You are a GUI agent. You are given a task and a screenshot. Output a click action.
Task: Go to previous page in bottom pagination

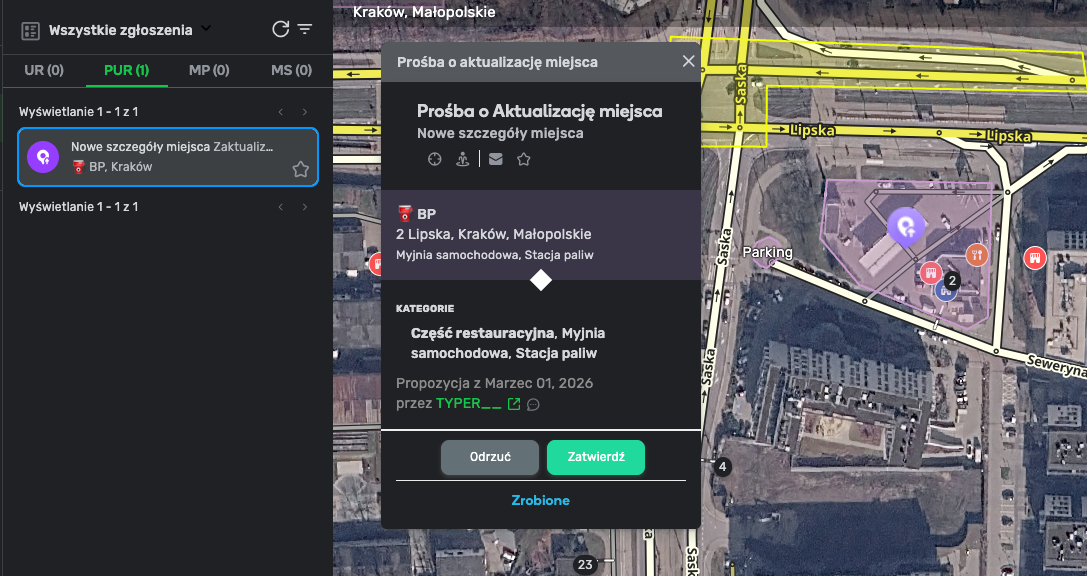click(x=281, y=207)
